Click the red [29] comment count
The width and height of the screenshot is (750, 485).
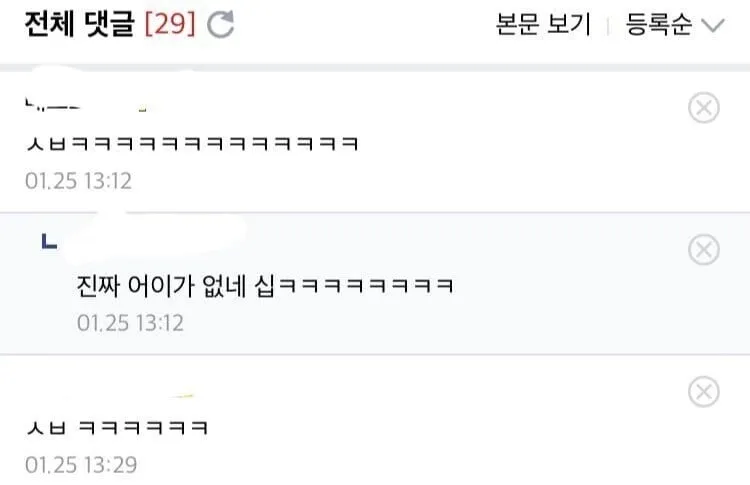[170, 24]
